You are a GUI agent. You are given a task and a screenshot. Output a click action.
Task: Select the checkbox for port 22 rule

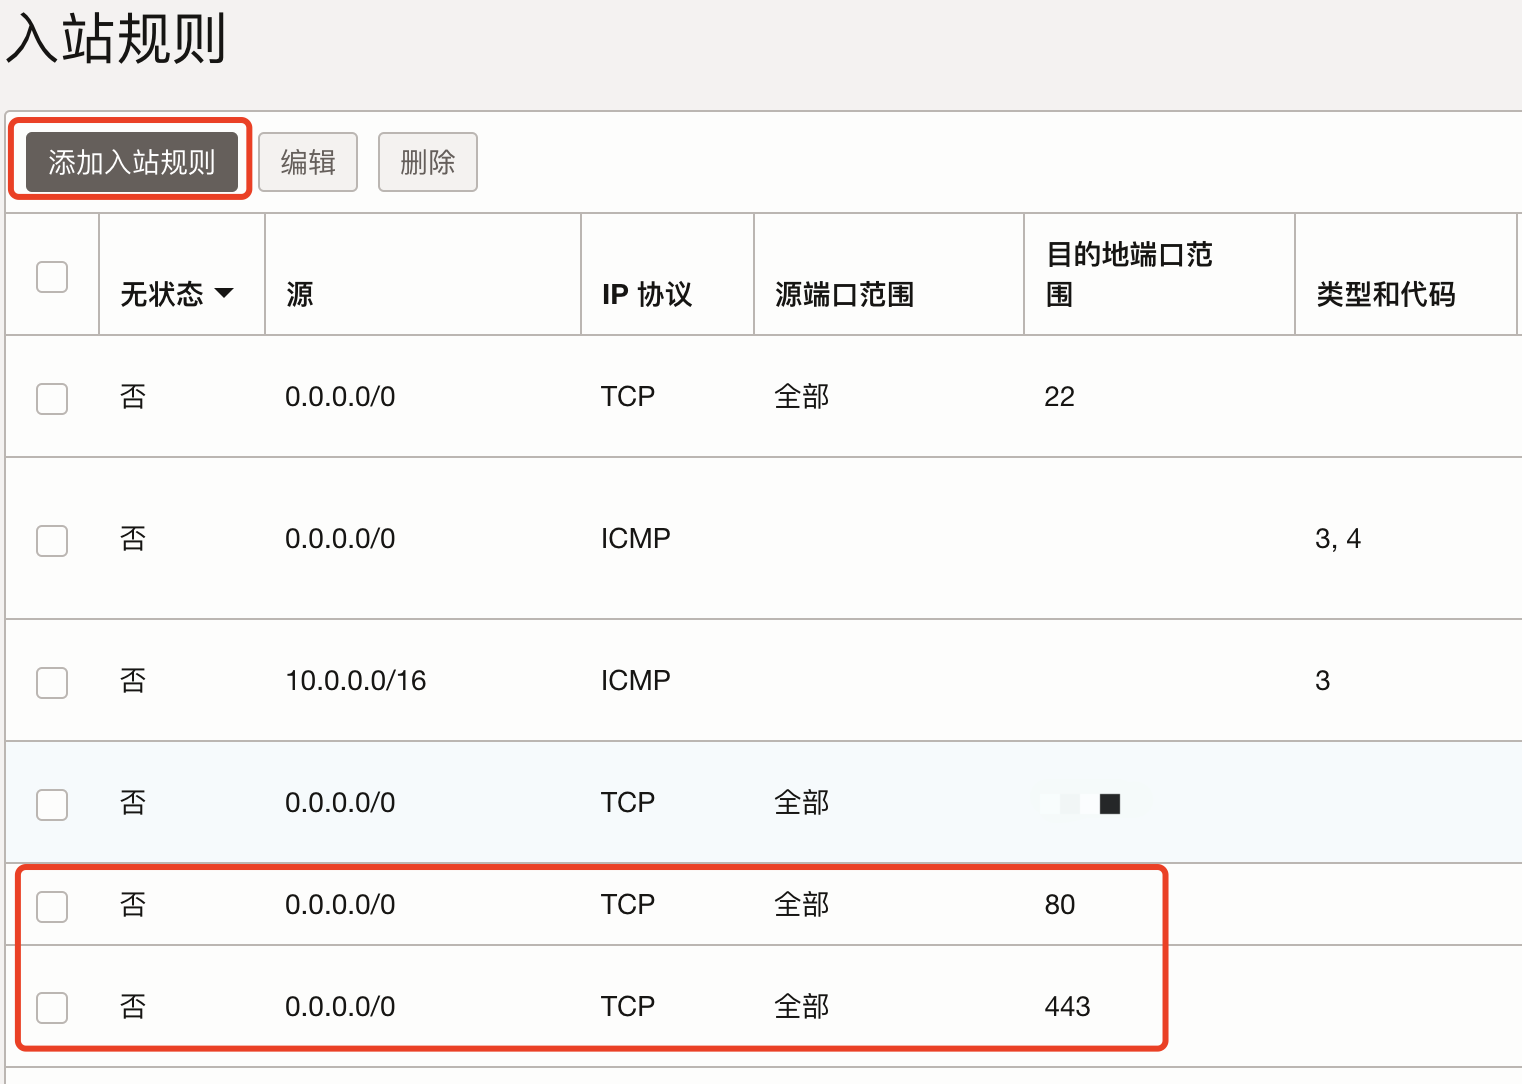coord(52,398)
